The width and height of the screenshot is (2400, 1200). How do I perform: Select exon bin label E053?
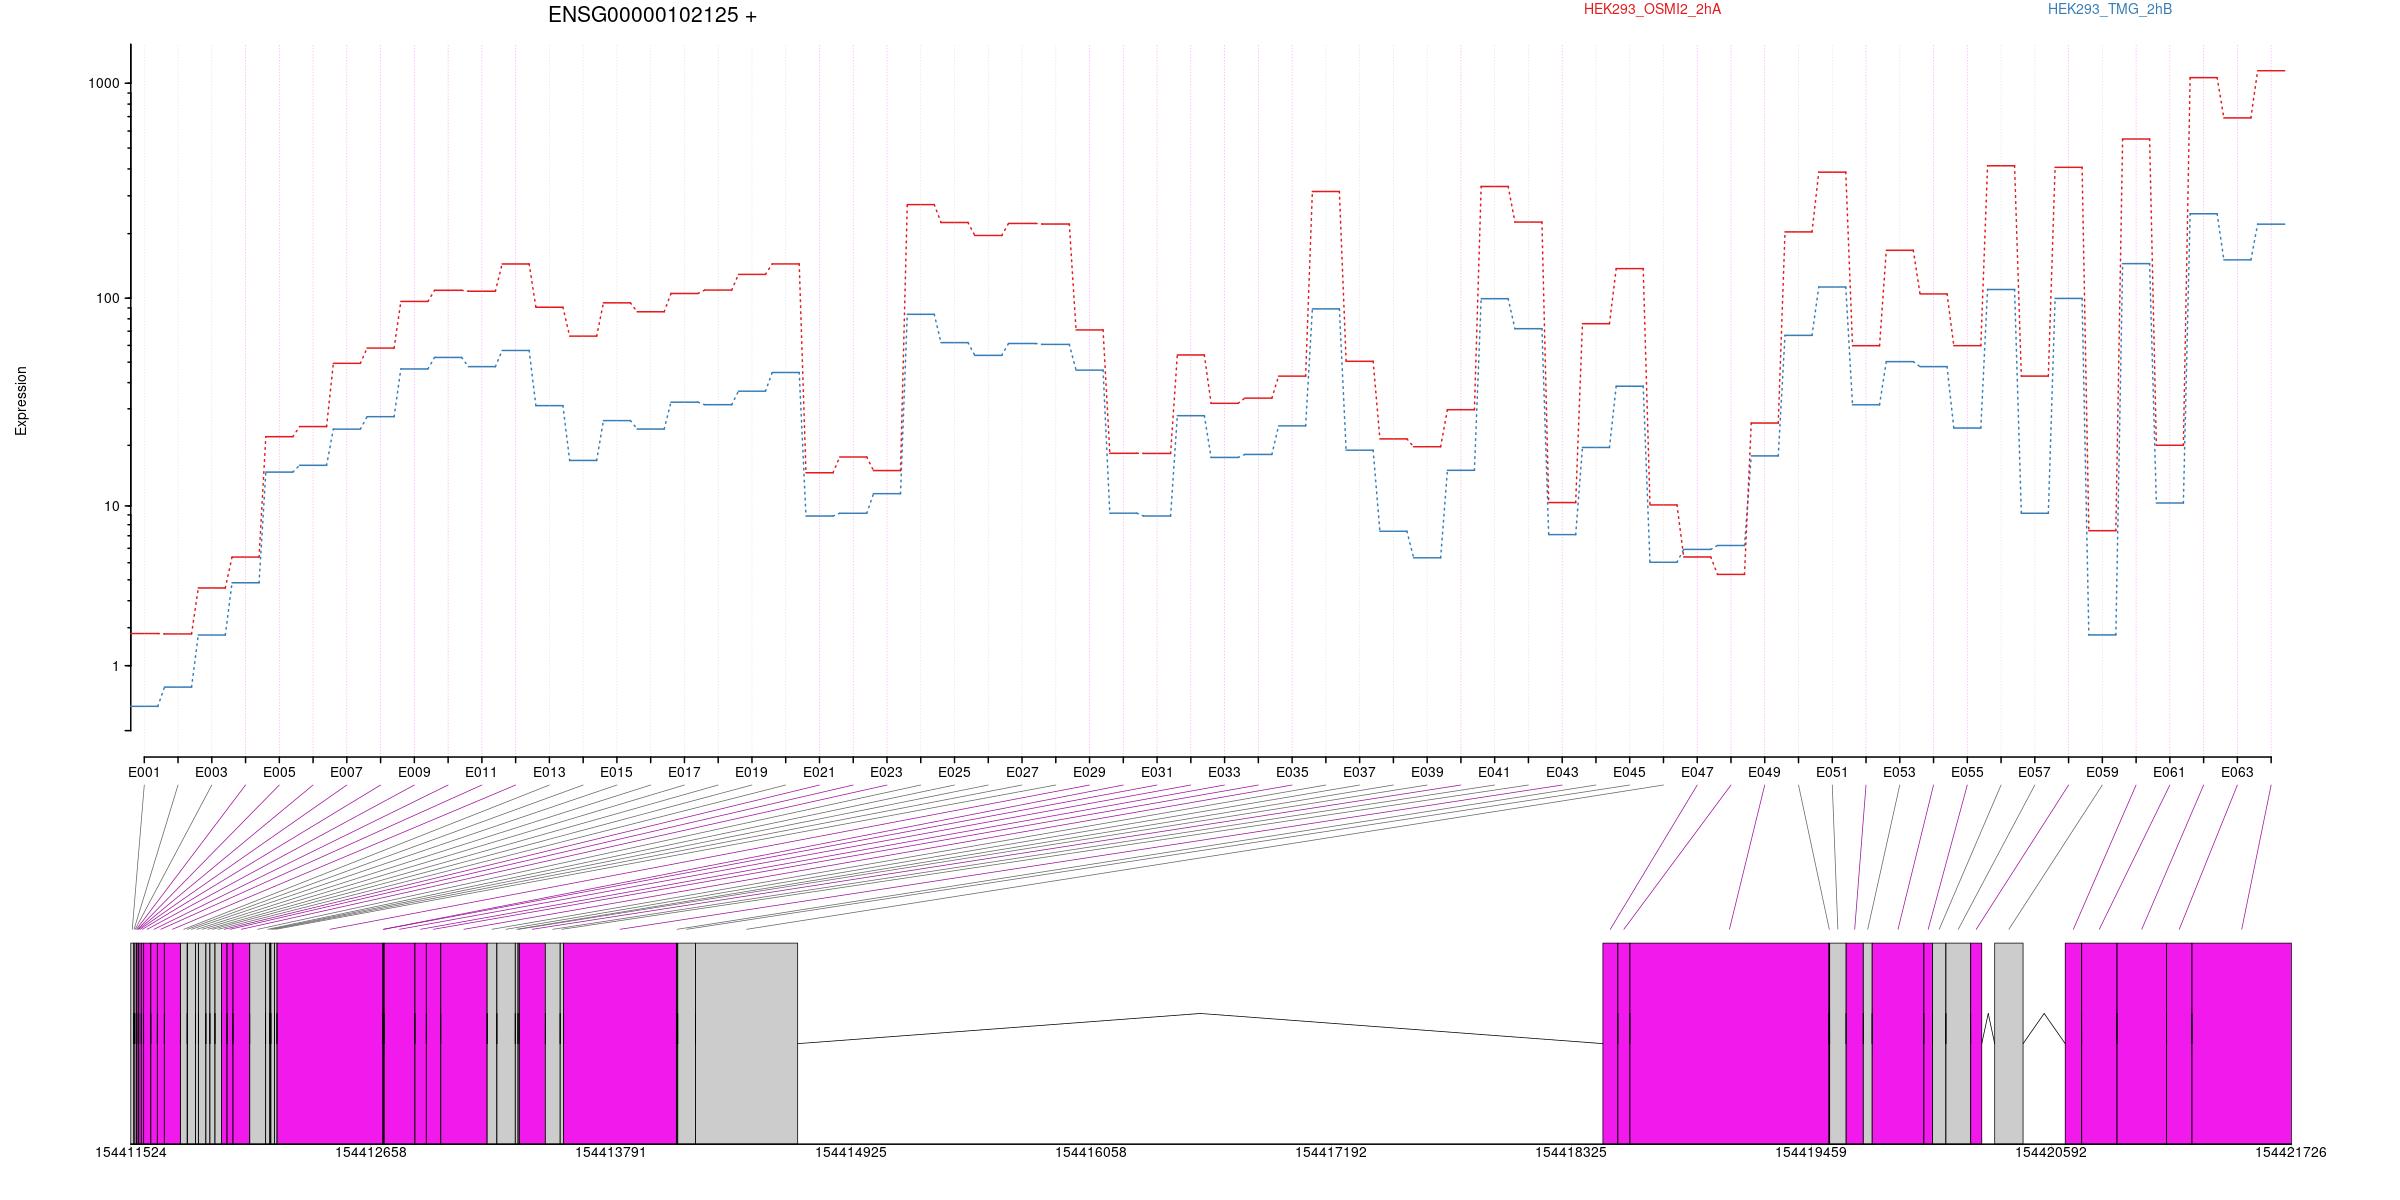tap(1899, 772)
